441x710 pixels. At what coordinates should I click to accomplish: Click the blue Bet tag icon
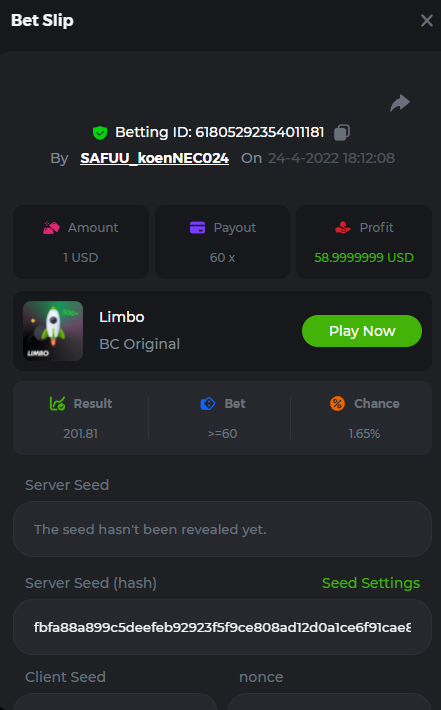pyautogui.click(x=208, y=403)
